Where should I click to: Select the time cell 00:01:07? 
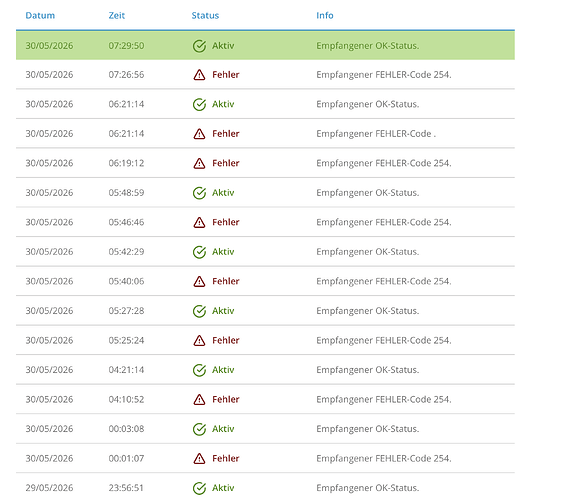point(126,458)
